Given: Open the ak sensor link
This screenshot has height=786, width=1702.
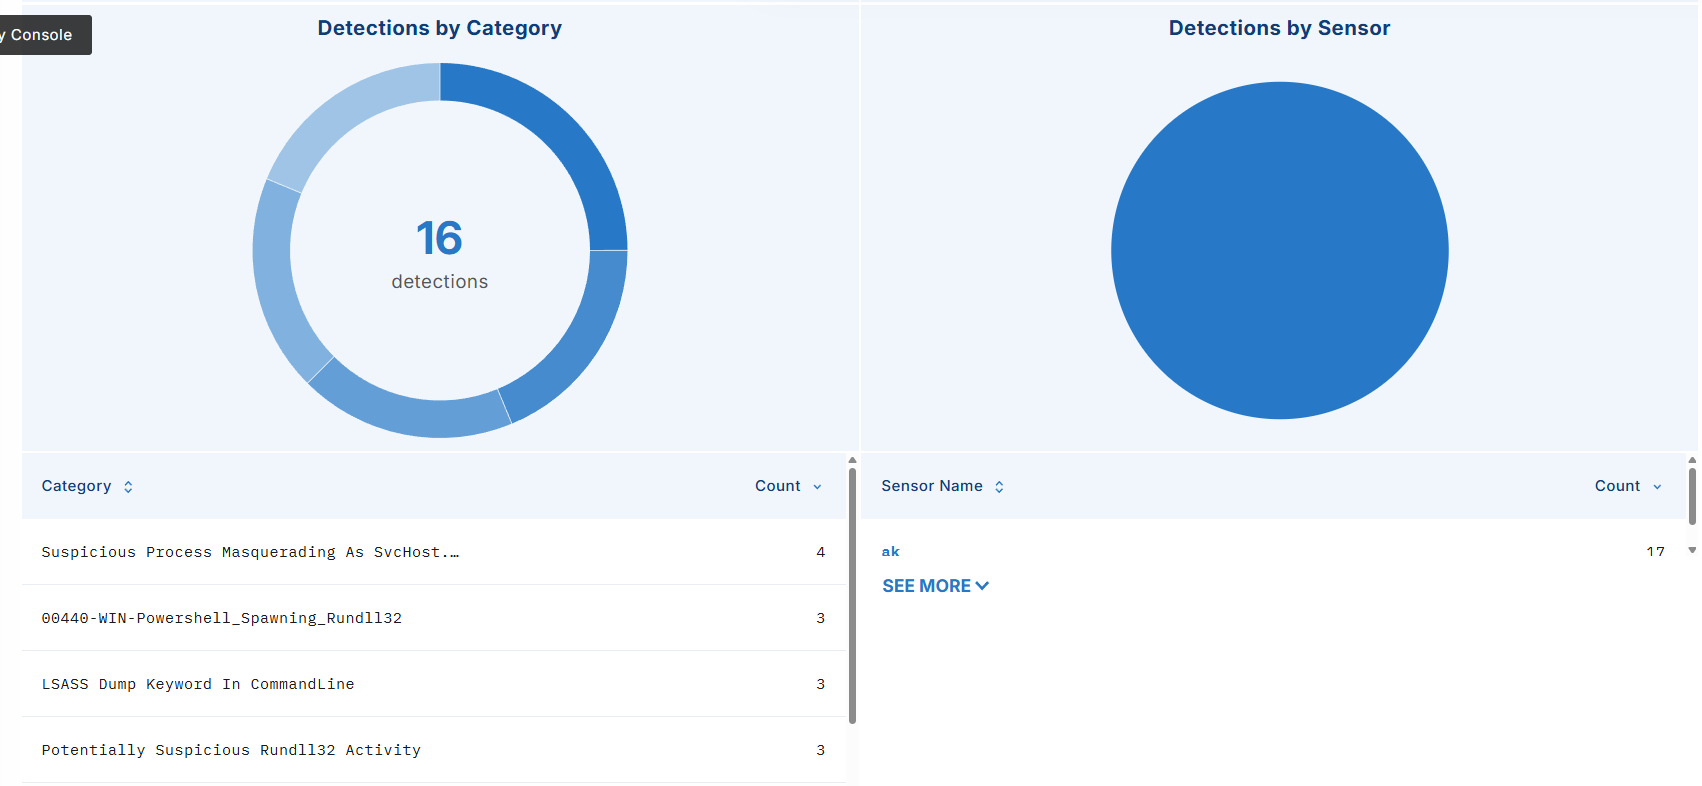Looking at the screenshot, I should (890, 551).
